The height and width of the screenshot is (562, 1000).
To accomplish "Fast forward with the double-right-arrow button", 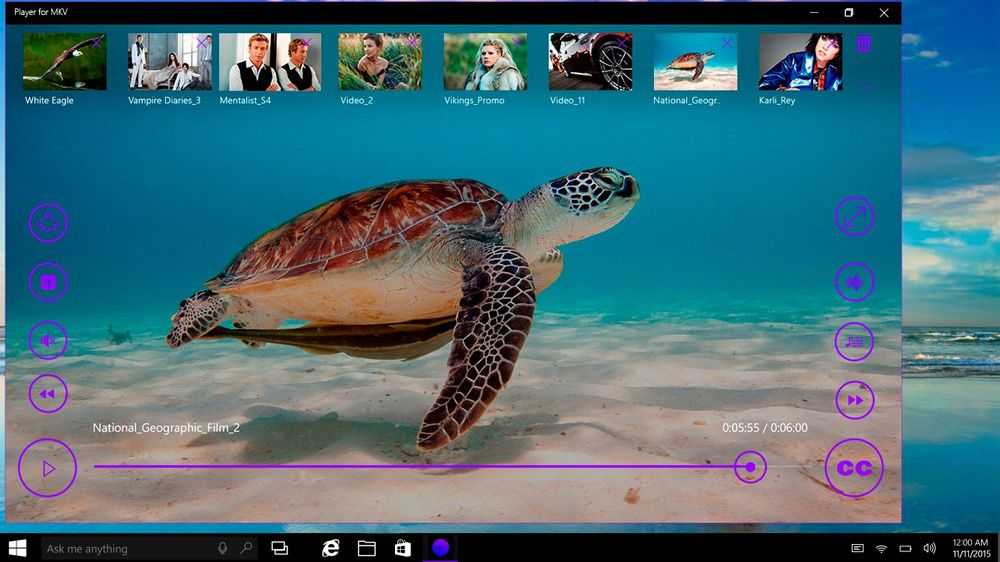I will pyautogui.click(x=855, y=400).
